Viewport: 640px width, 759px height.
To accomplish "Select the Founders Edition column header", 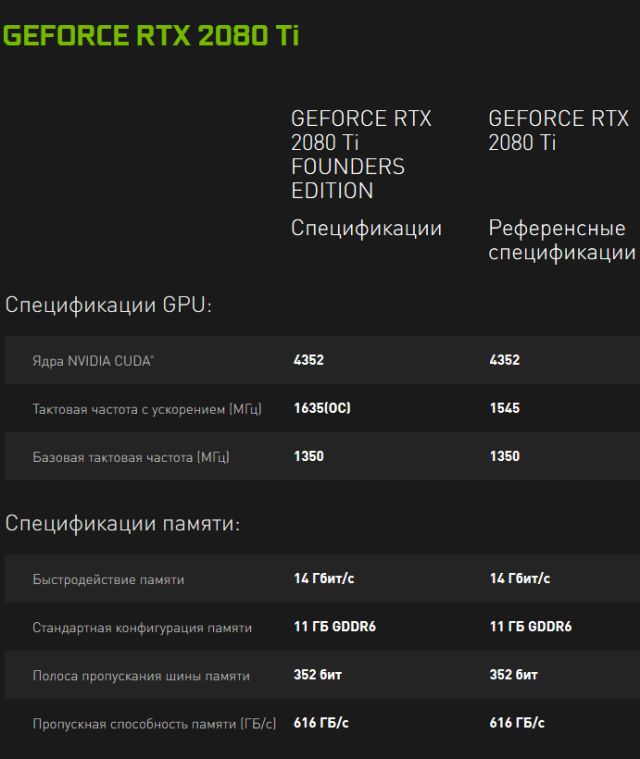I will point(361,154).
